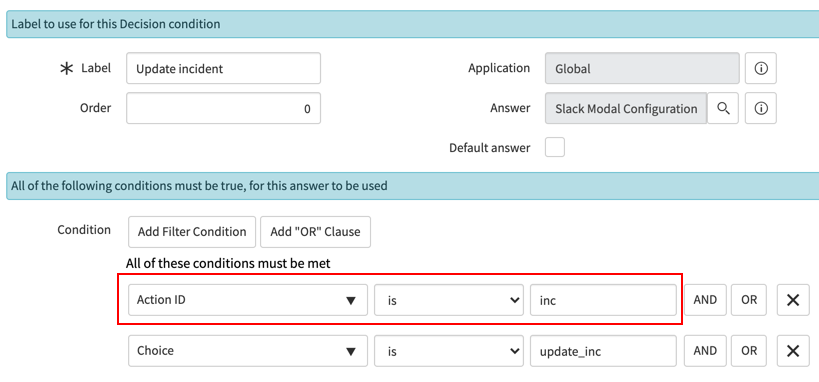Viewport: 819px width, 382px height.
Task: Open the Choice field dropdown
Action: 248,351
